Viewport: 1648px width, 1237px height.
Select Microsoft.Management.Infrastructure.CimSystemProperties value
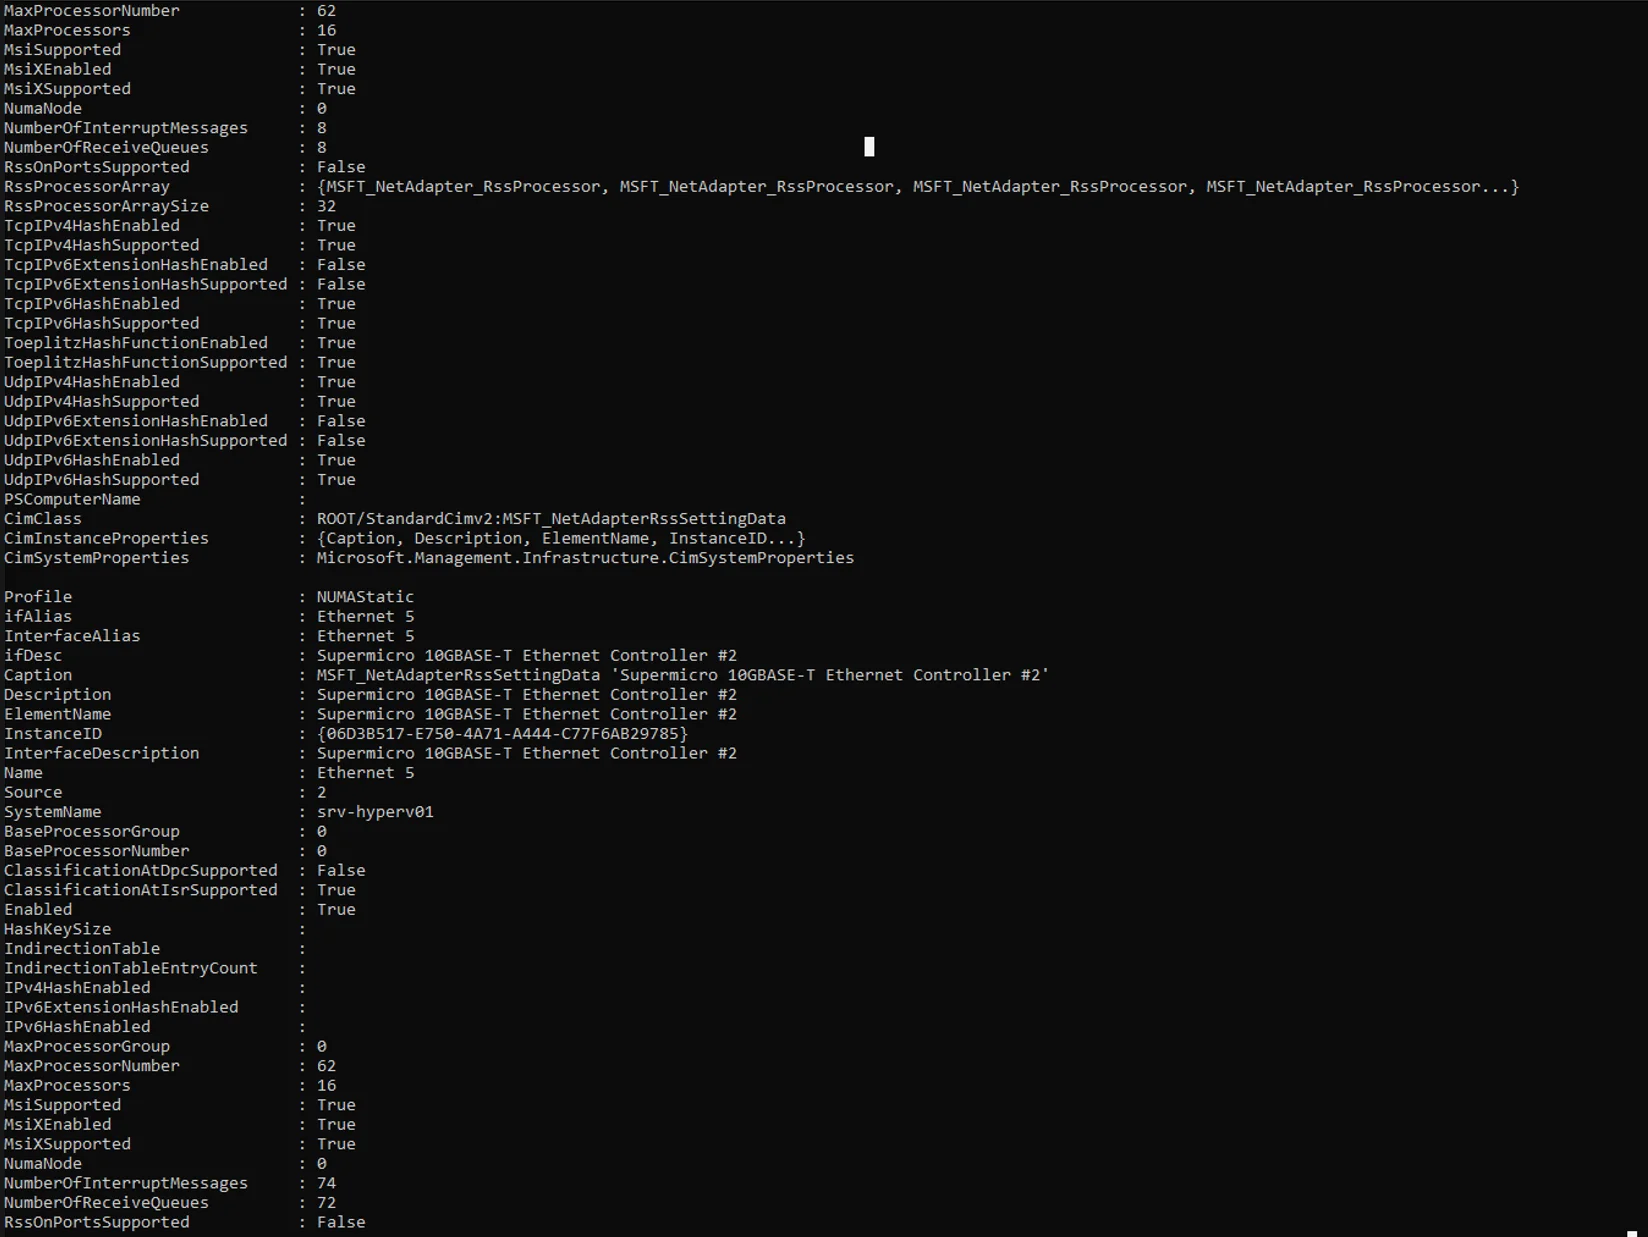point(585,557)
